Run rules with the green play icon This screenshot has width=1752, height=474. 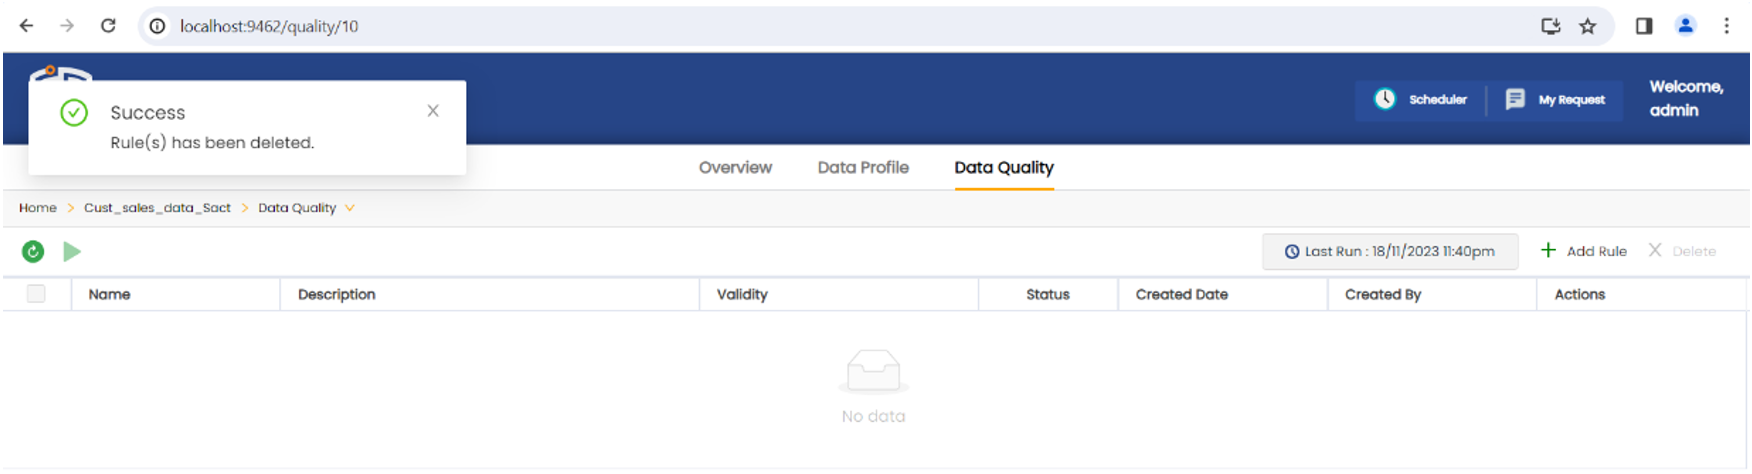(72, 252)
